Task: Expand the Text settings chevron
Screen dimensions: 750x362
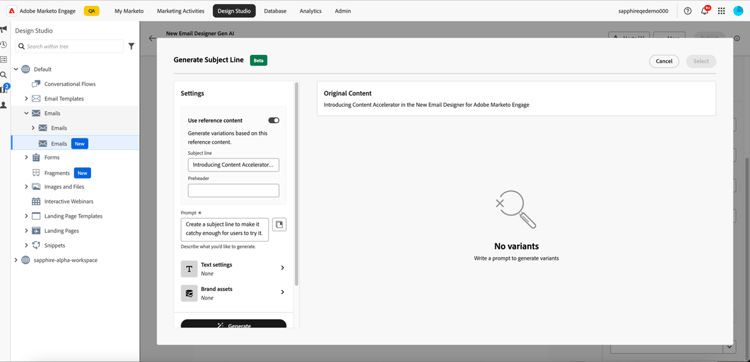Action: (x=282, y=268)
